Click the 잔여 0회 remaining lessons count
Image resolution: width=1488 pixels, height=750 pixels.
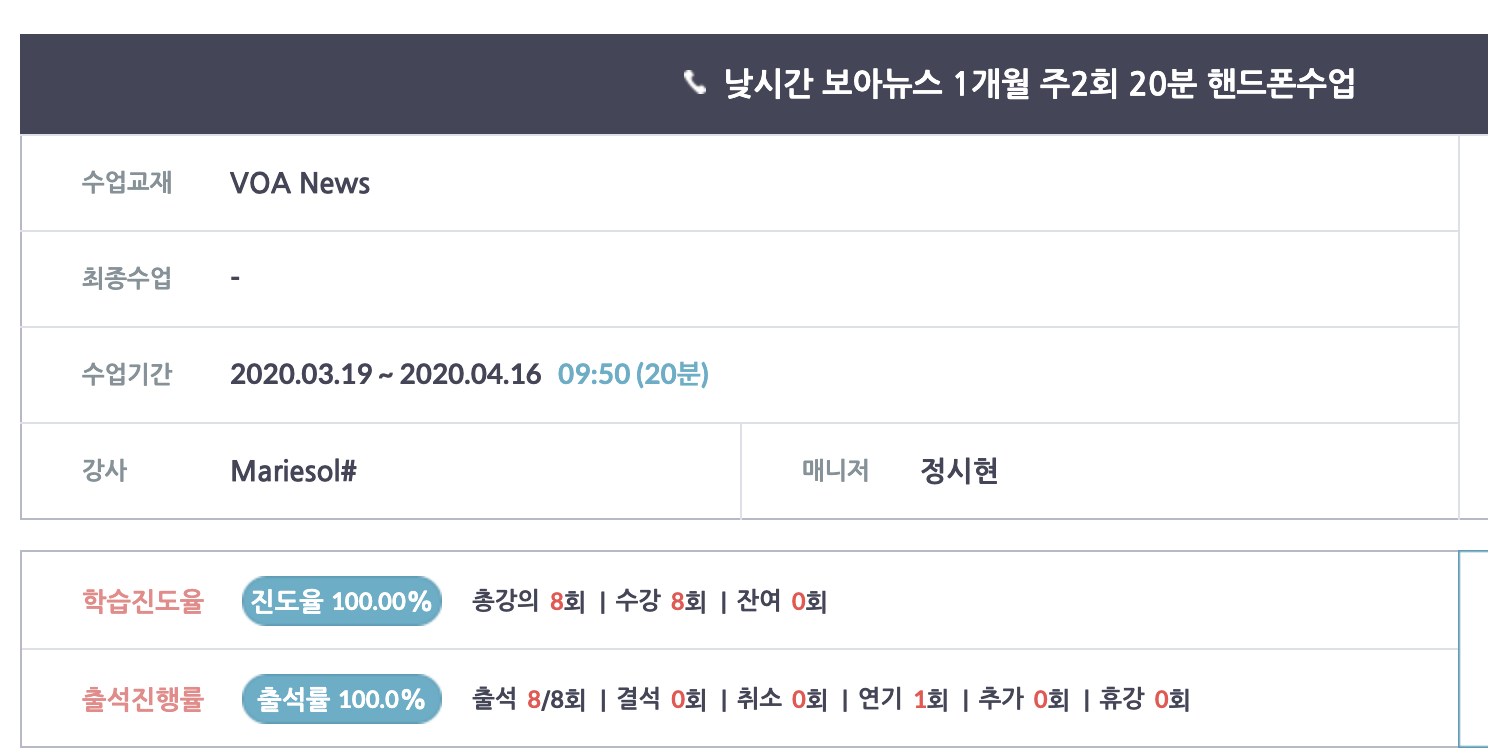(782, 602)
